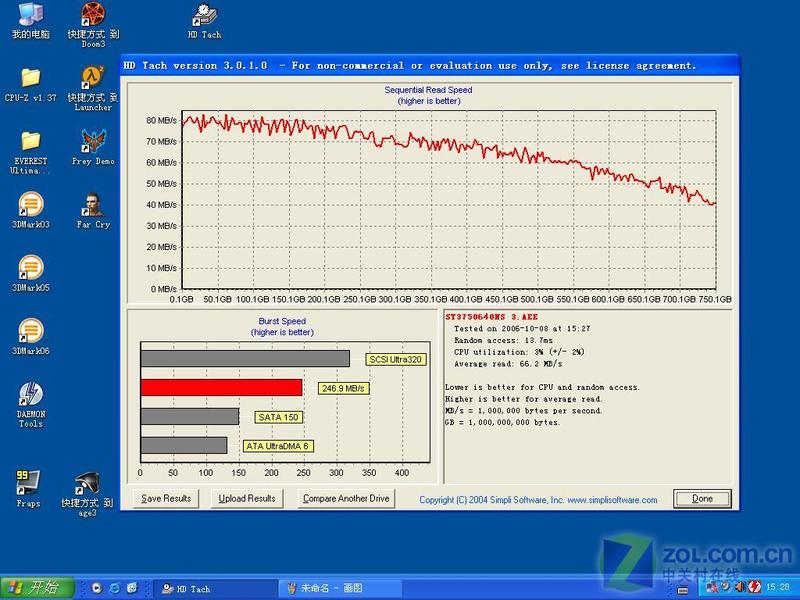
Task: Click the third quick launch icon
Action: [132, 588]
